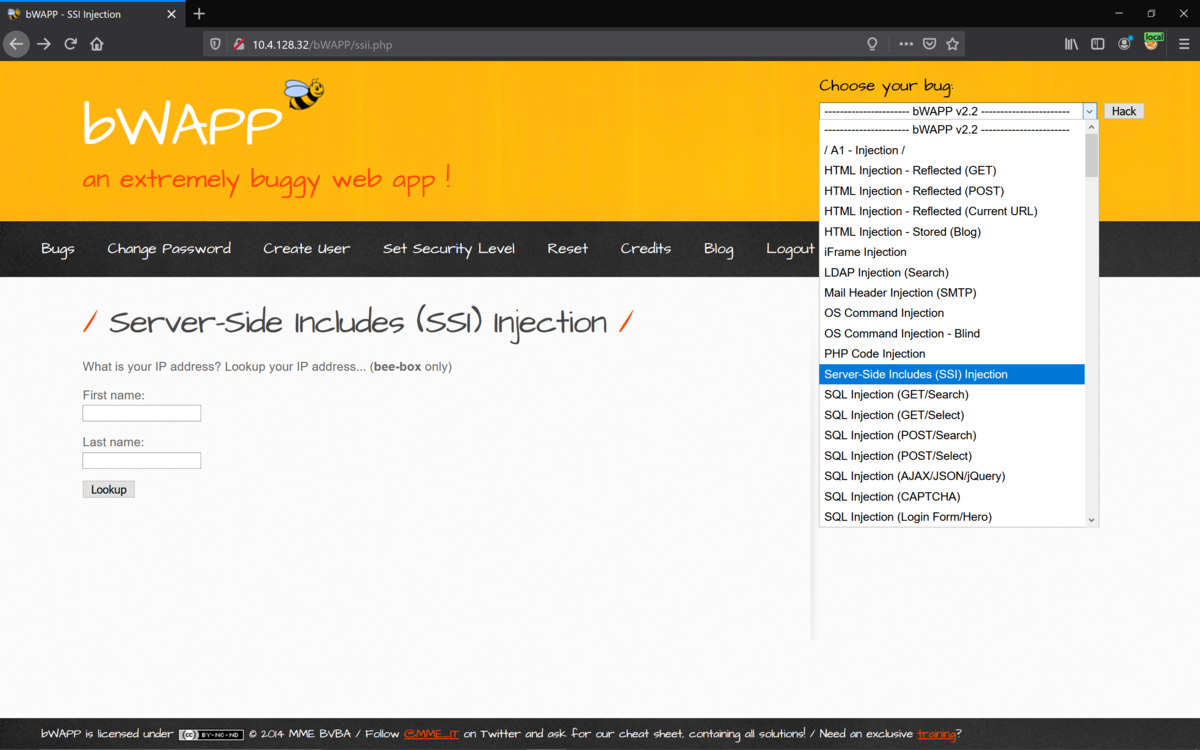Go back with the browser back arrow

(16, 44)
